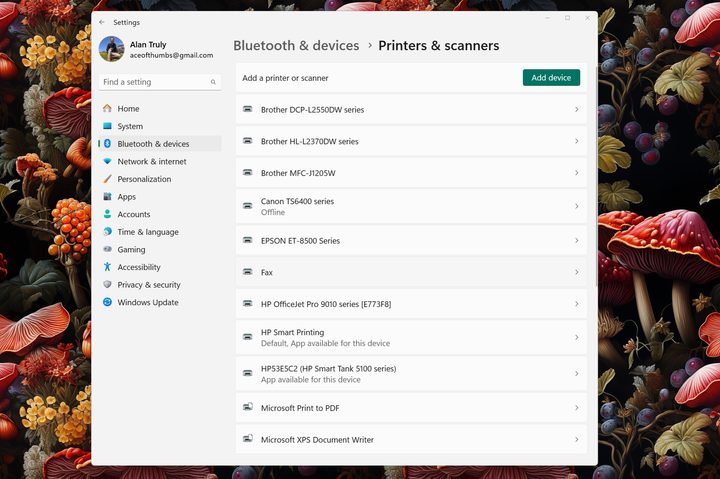This screenshot has height=479, width=720.
Task: Click the Gaming controller icon
Action: tap(107, 249)
